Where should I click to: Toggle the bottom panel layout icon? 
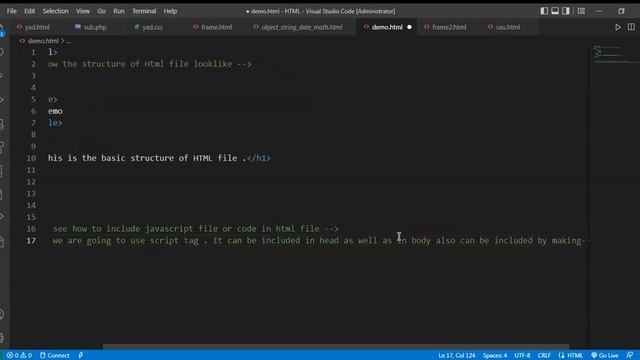(x=555, y=11)
